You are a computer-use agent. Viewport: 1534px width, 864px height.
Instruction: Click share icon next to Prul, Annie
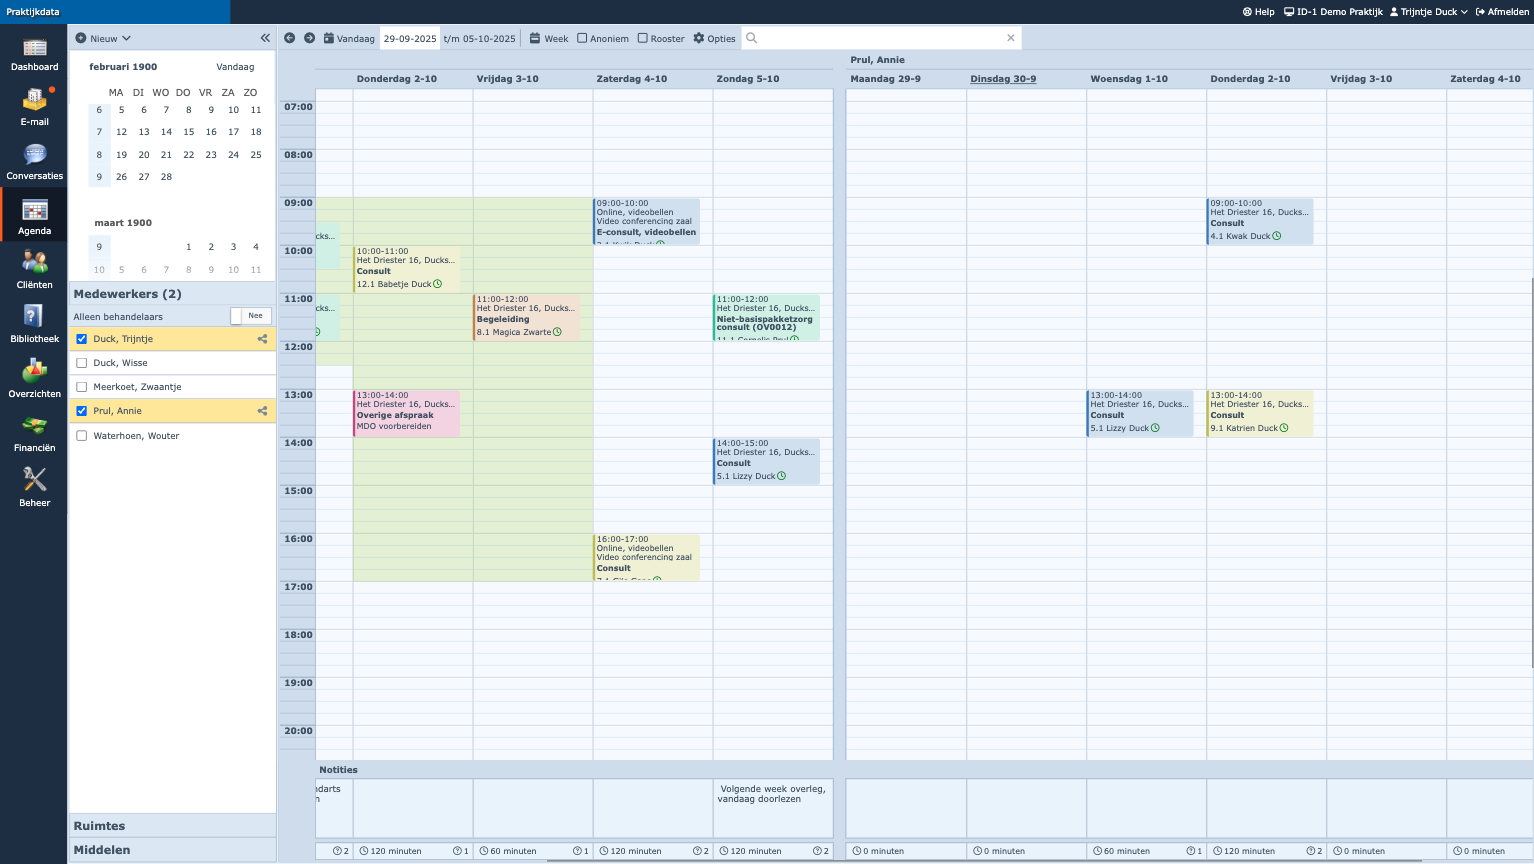pos(262,411)
